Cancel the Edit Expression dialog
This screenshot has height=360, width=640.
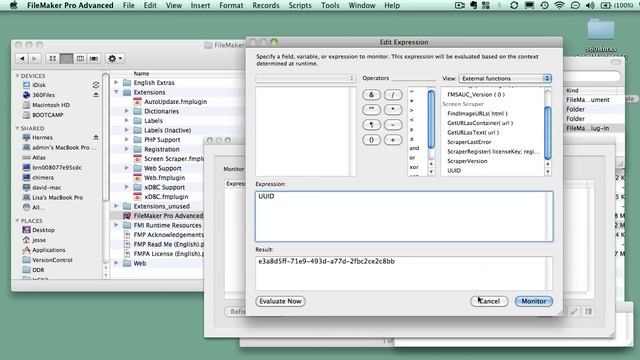[489, 301]
